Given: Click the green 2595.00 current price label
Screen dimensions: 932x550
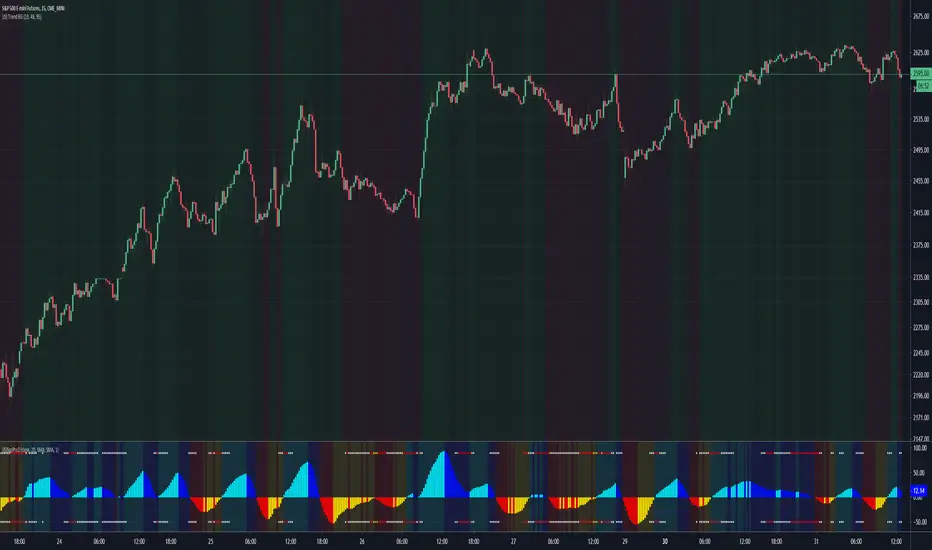Looking at the screenshot, I should (x=921, y=74).
